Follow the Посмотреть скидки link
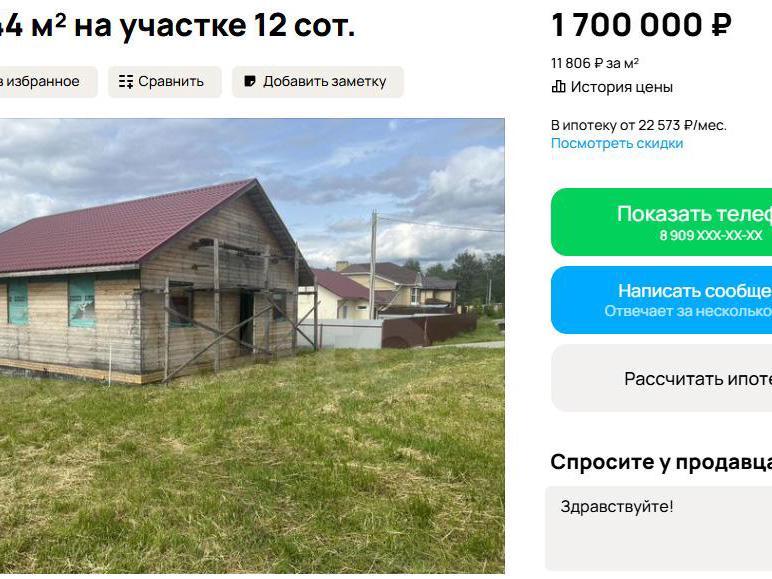 click(x=617, y=143)
